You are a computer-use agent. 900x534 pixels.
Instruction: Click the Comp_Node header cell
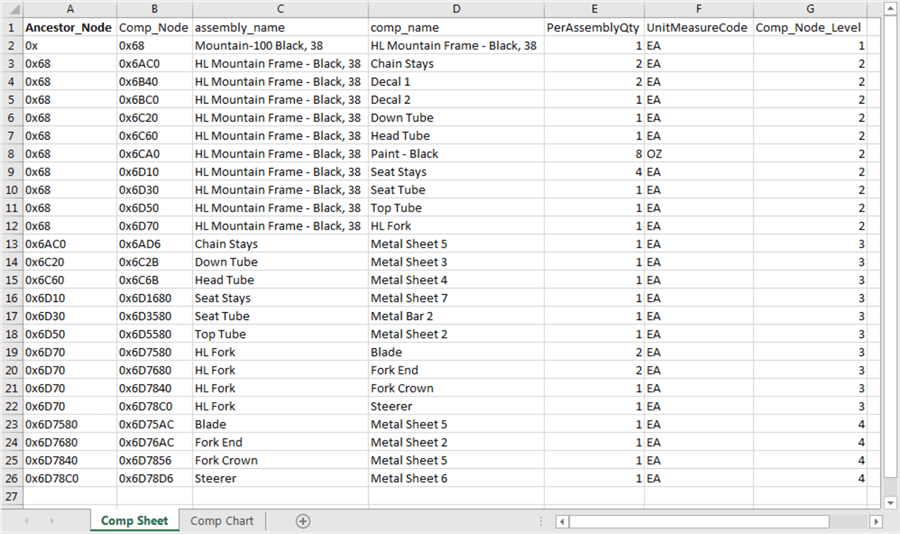pyautogui.click(x=154, y=28)
